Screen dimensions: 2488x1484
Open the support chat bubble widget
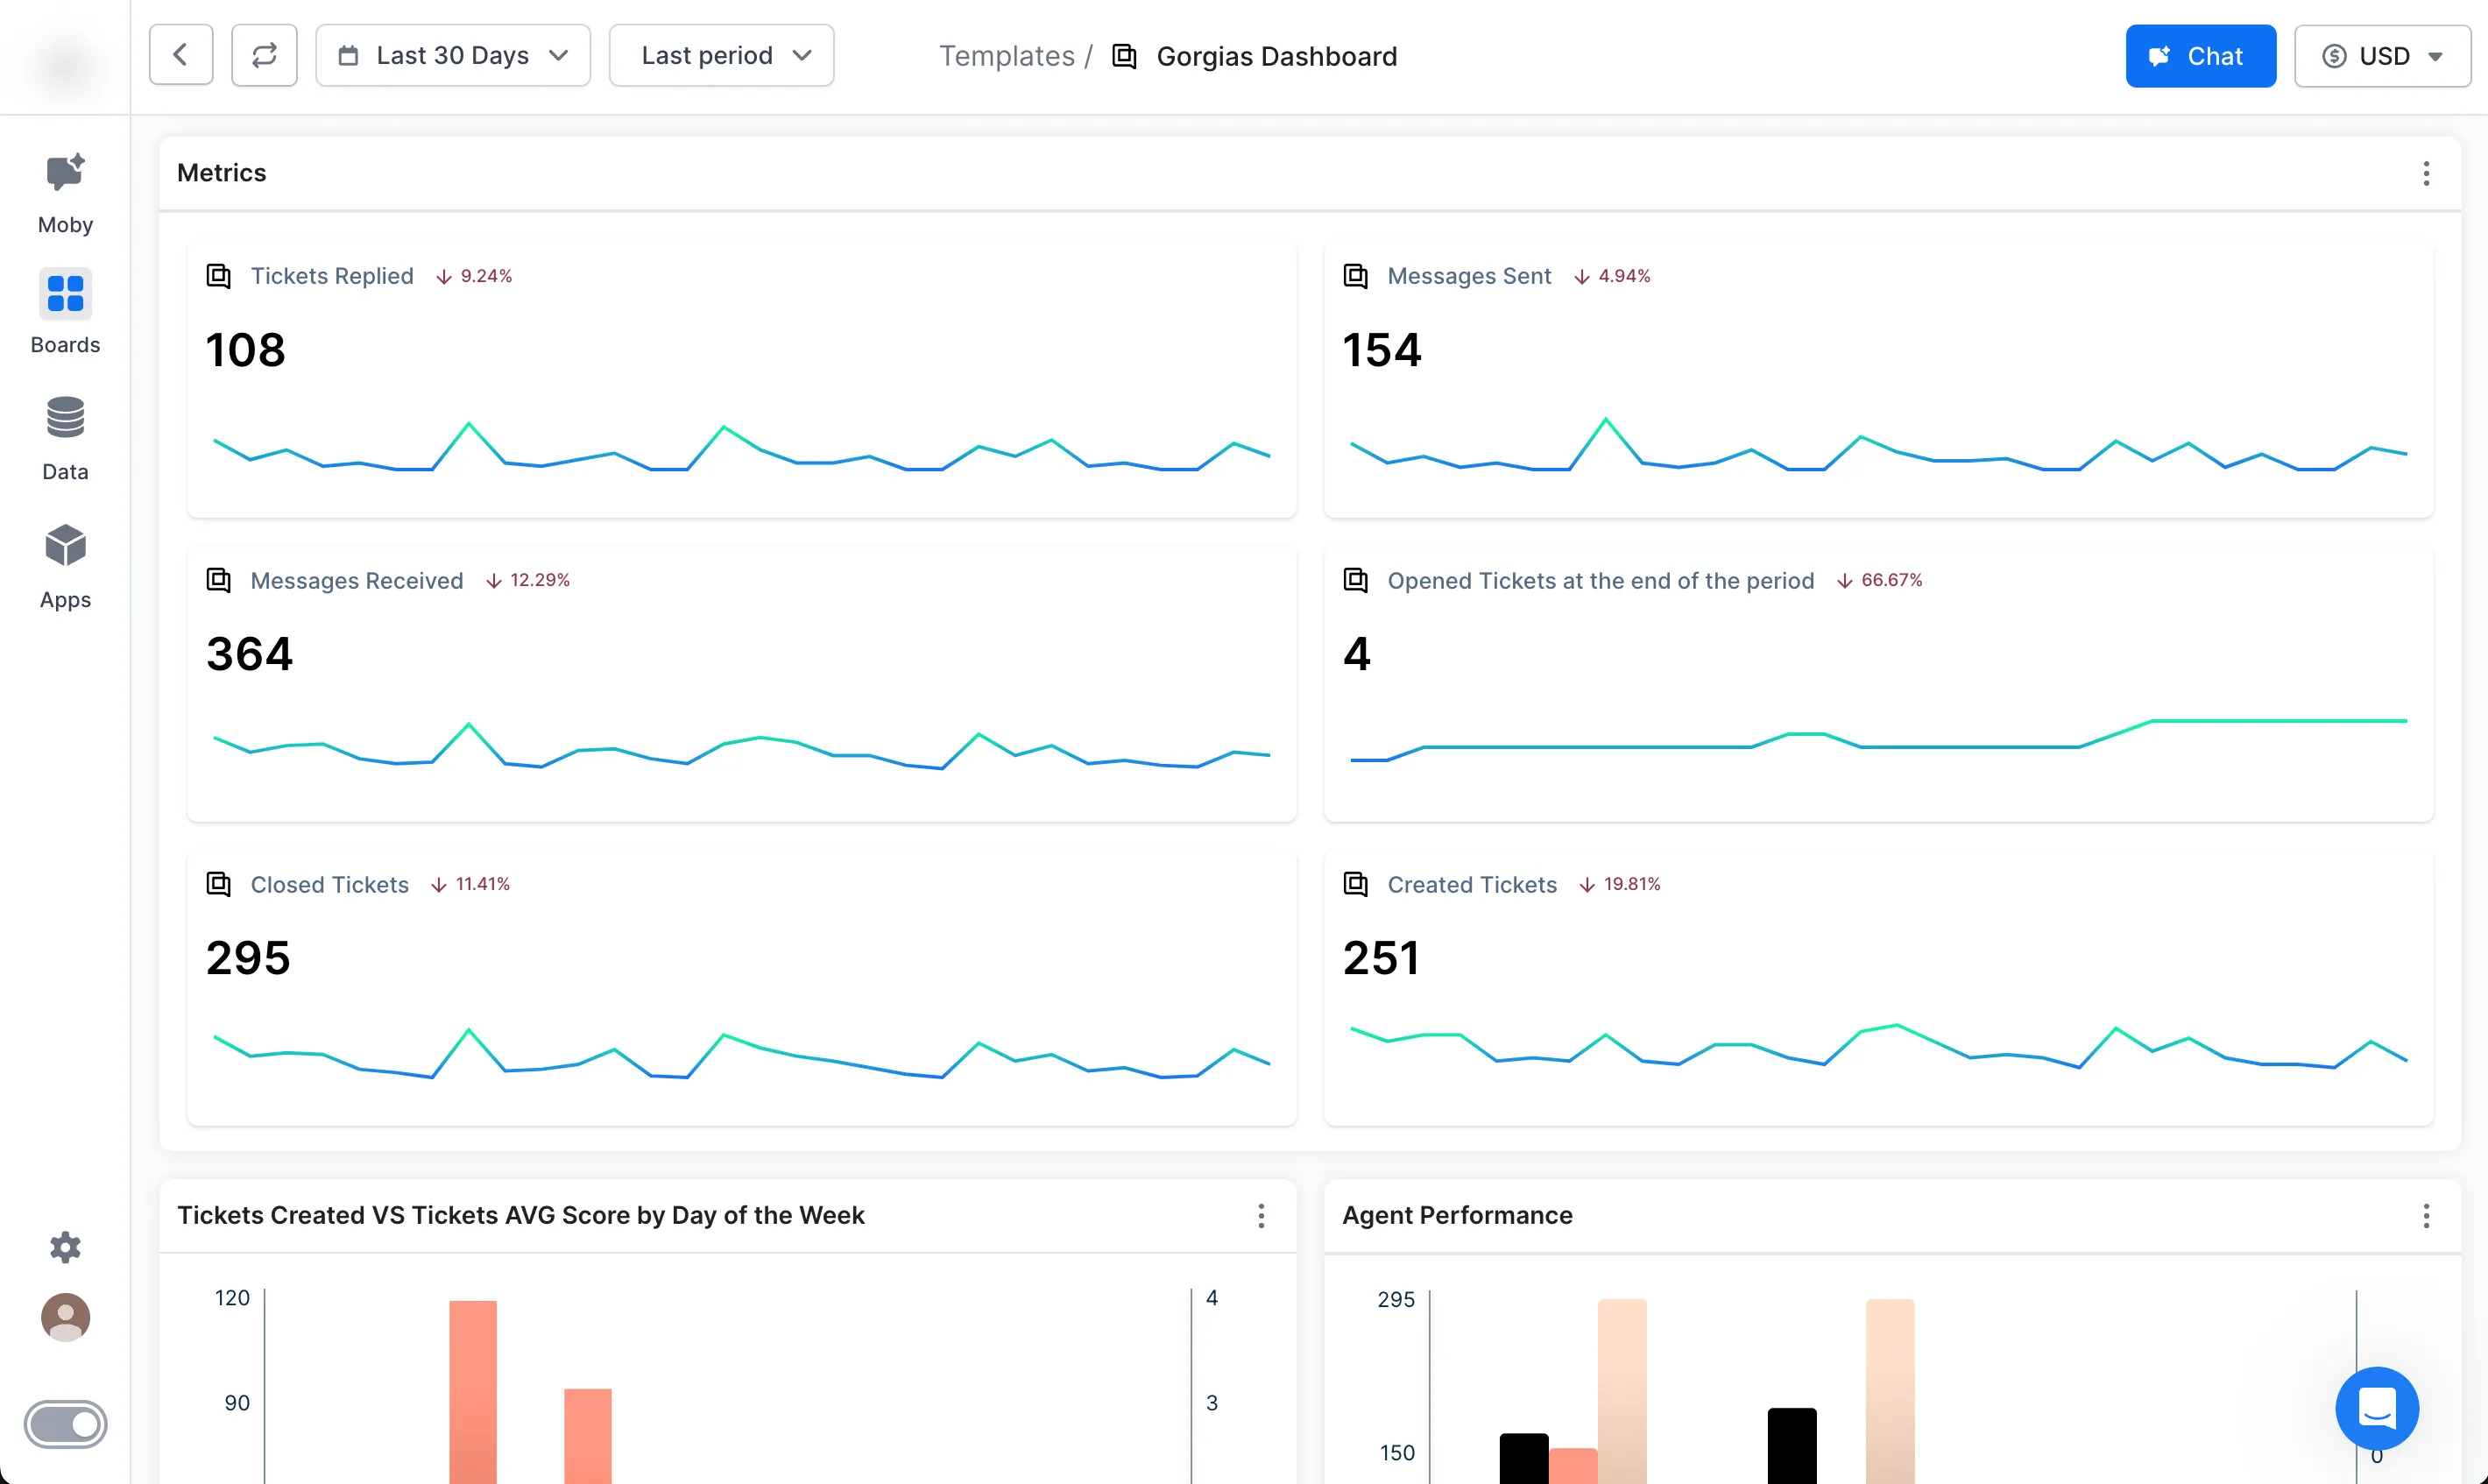point(2376,1407)
